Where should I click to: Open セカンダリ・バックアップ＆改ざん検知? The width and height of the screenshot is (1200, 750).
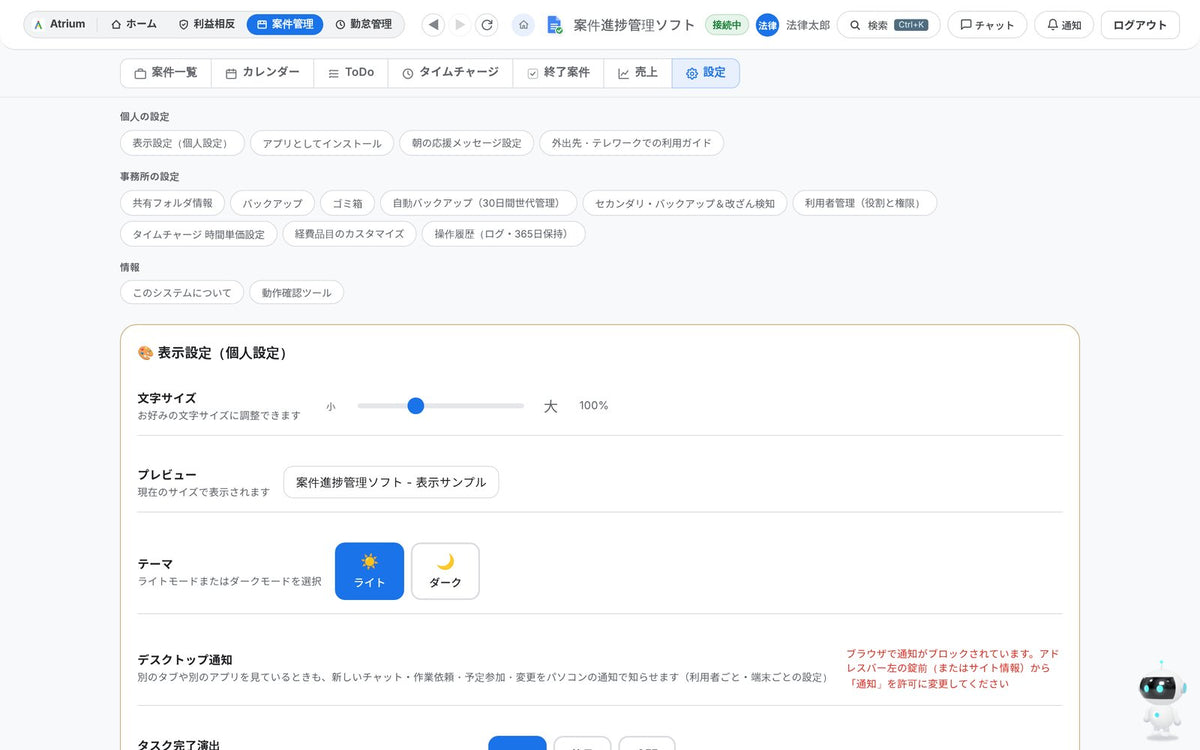[685, 203]
